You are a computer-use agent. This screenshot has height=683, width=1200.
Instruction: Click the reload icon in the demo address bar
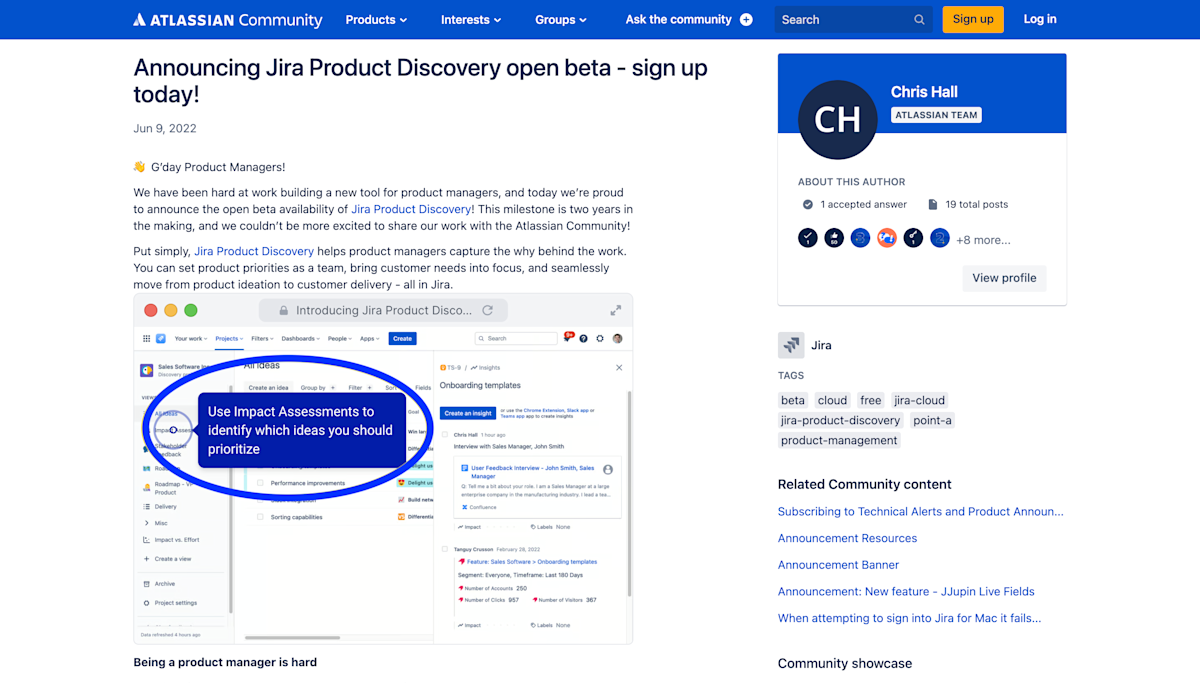coord(487,310)
